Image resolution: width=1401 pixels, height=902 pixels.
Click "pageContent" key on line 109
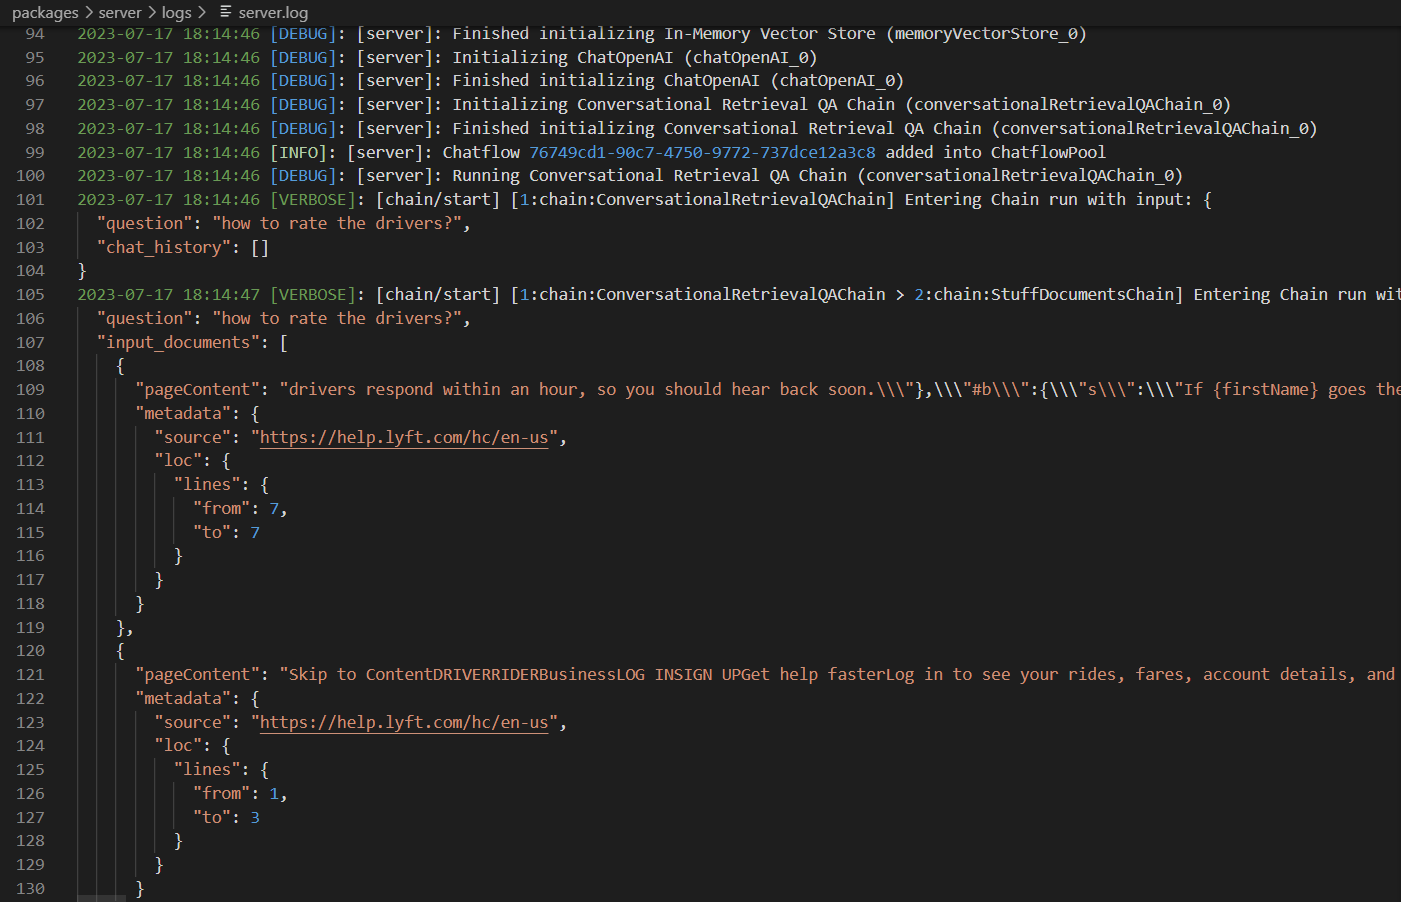197,389
